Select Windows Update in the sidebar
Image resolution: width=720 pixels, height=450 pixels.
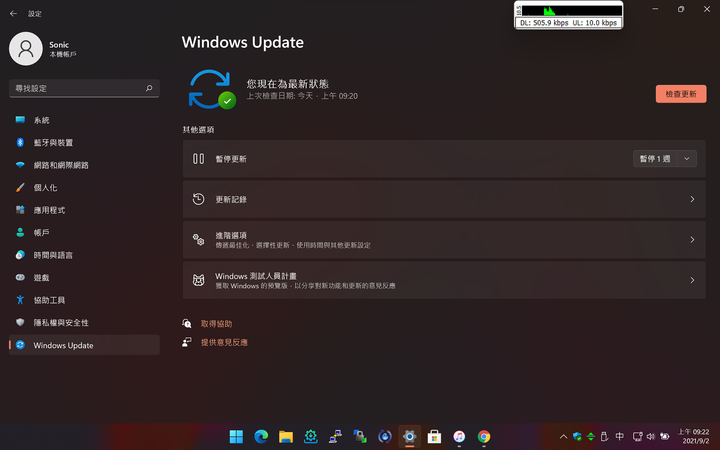point(84,345)
